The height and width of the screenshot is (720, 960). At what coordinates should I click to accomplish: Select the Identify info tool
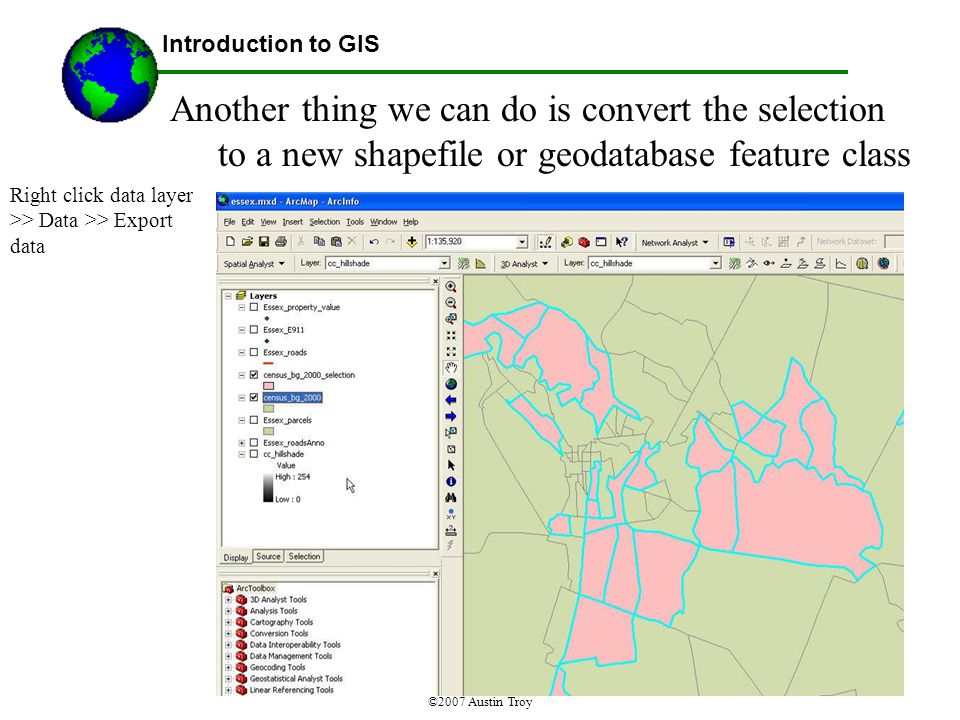(x=451, y=482)
